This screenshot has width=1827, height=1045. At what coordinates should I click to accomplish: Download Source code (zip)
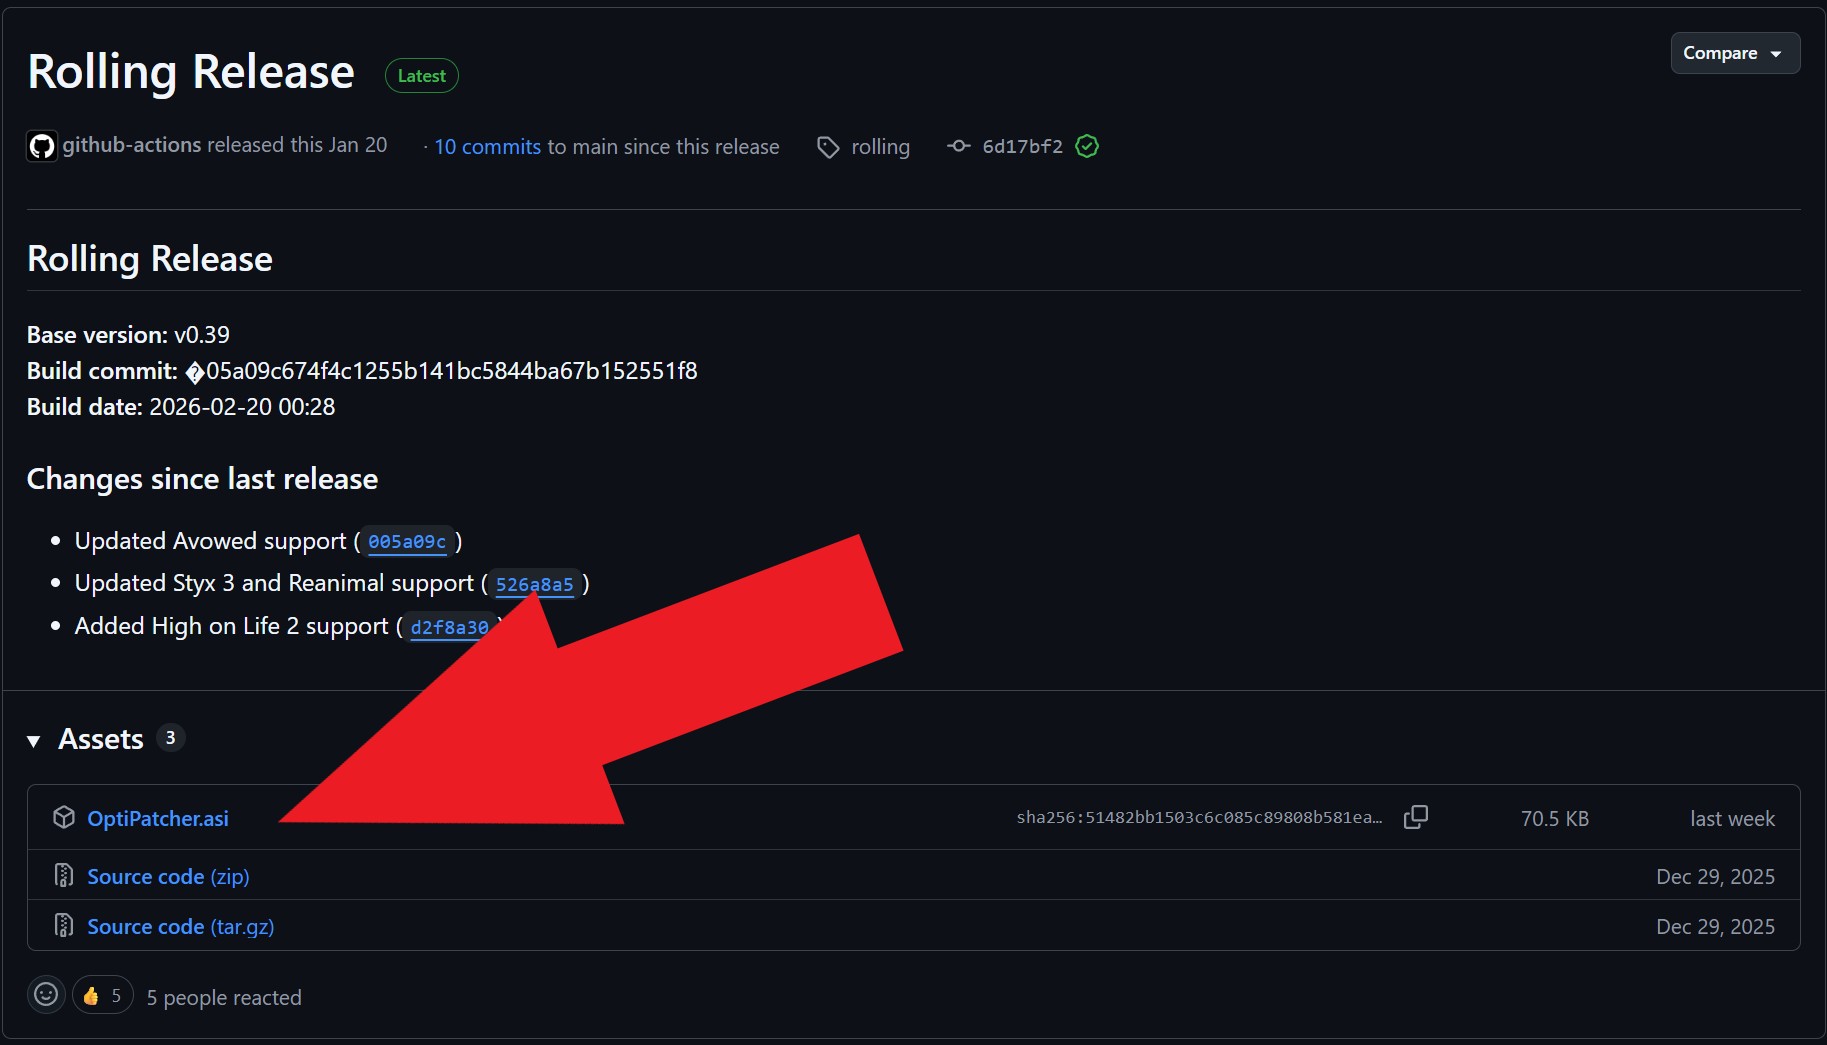(168, 877)
